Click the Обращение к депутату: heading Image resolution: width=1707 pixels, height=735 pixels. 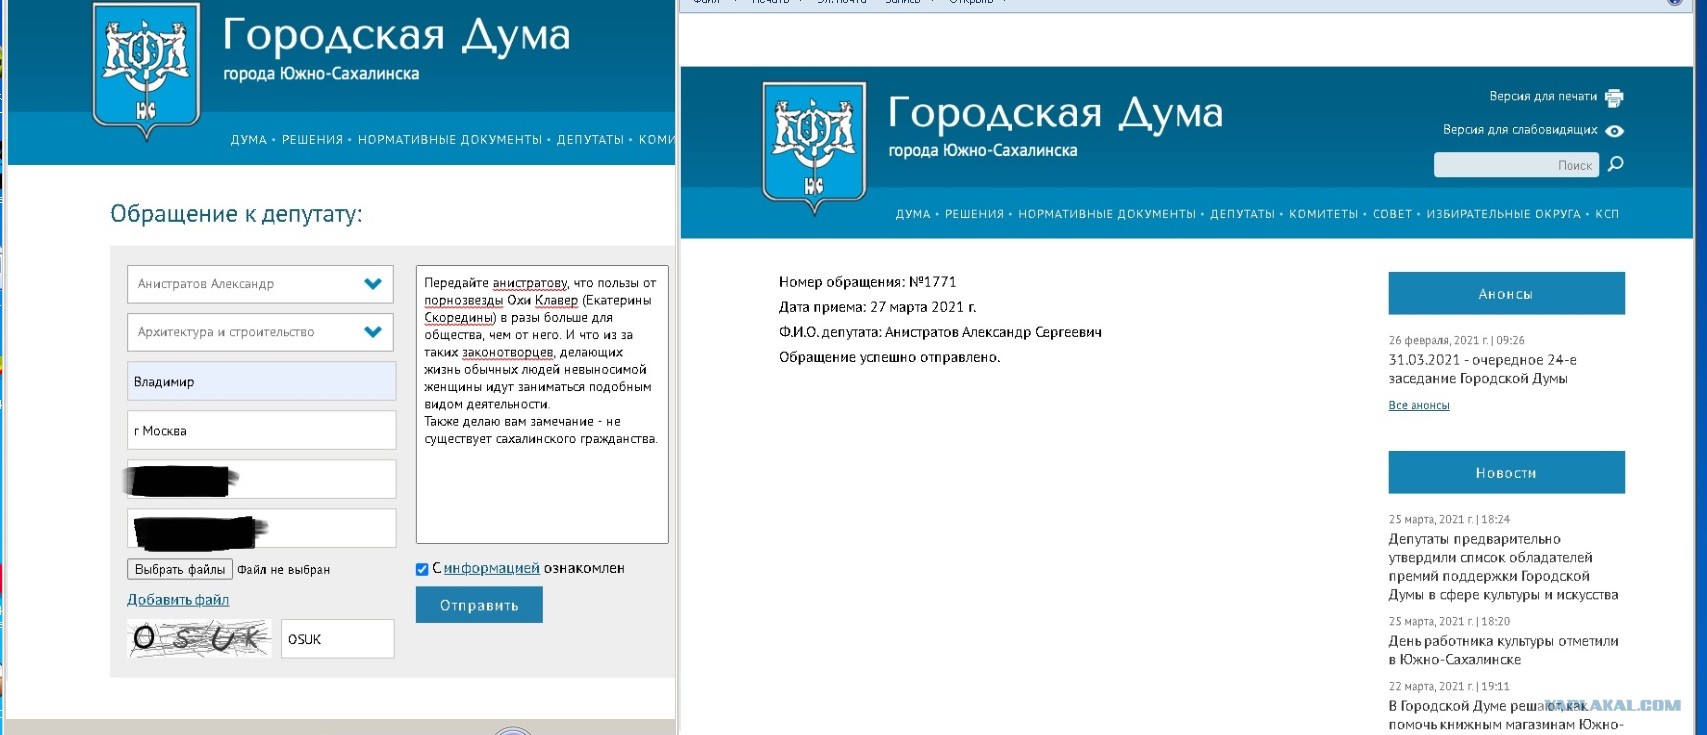(236, 214)
